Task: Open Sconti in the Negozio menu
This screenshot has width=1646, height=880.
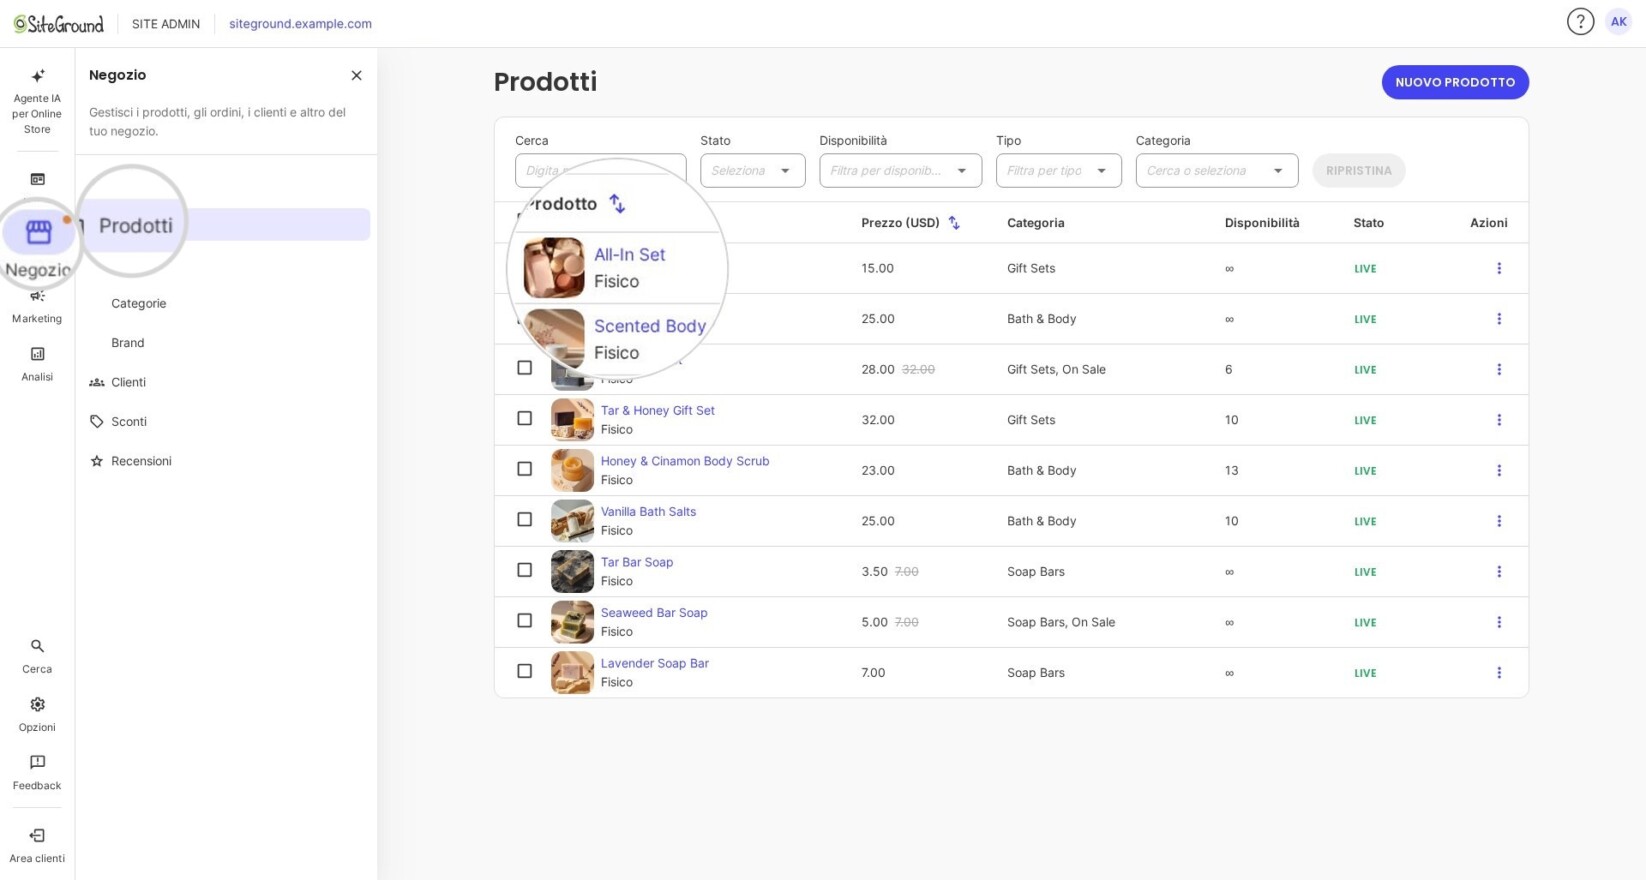Action: tap(129, 421)
